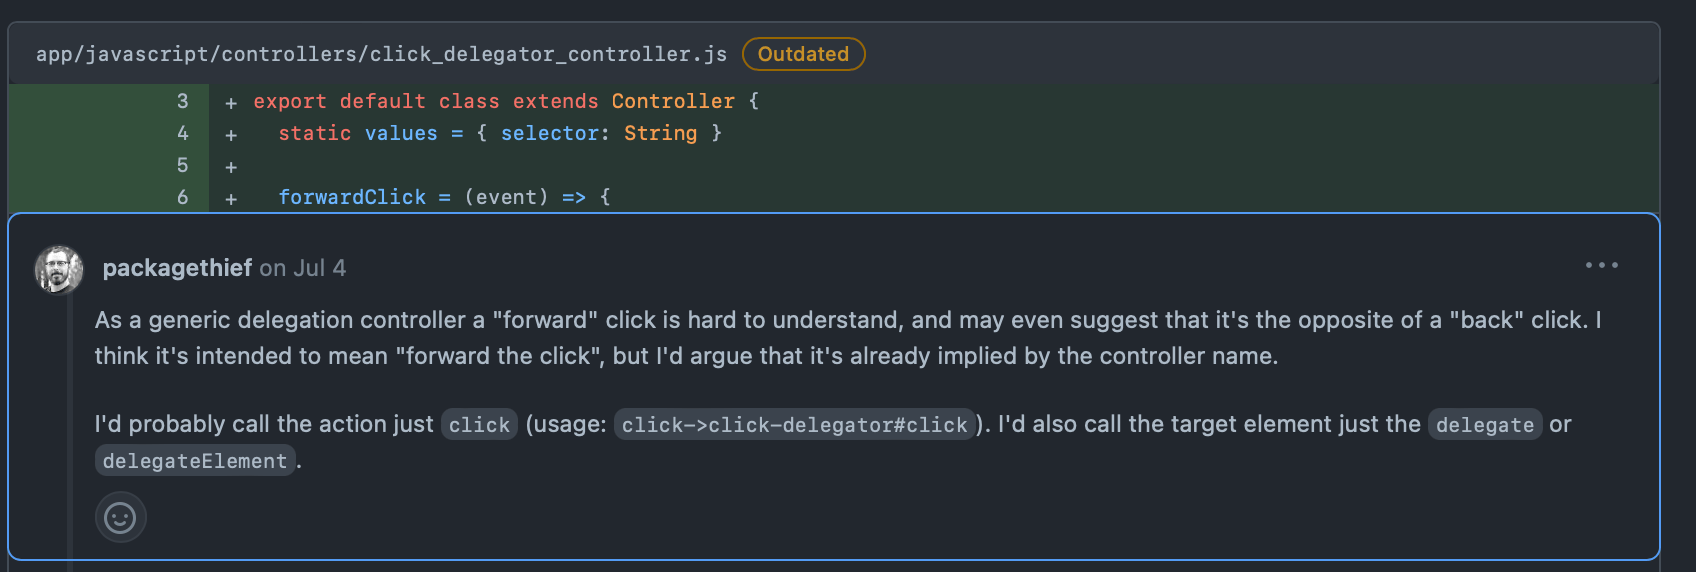The width and height of the screenshot is (1696, 572).
Task: Select diff line number 3
Action: [182, 101]
